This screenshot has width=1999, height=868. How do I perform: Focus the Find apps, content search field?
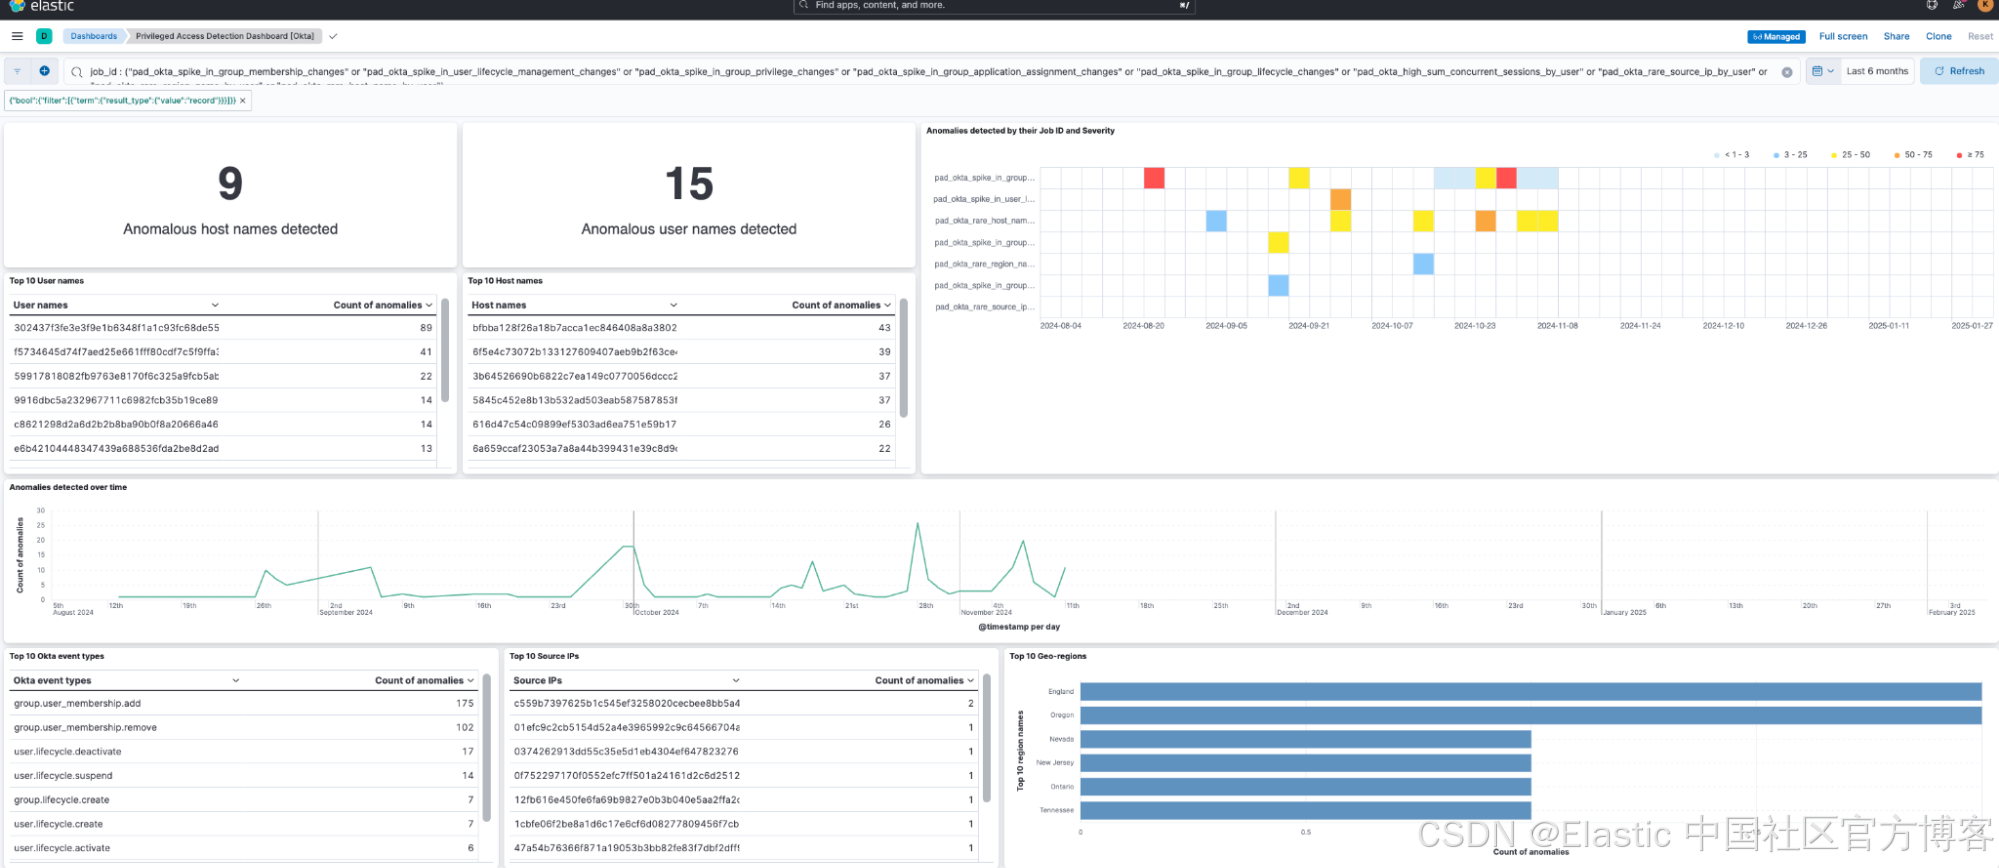tap(994, 6)
